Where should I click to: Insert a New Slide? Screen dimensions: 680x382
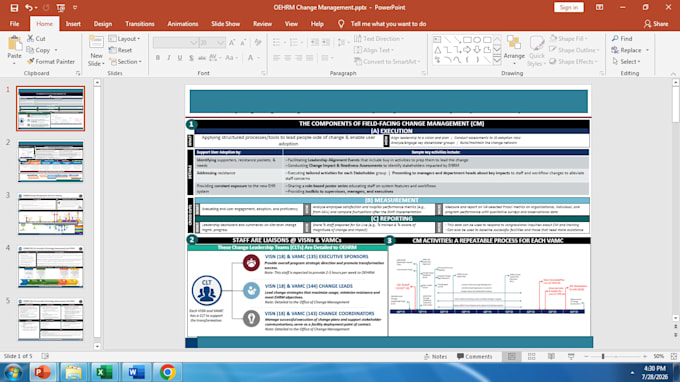click(x=96, y=51)
